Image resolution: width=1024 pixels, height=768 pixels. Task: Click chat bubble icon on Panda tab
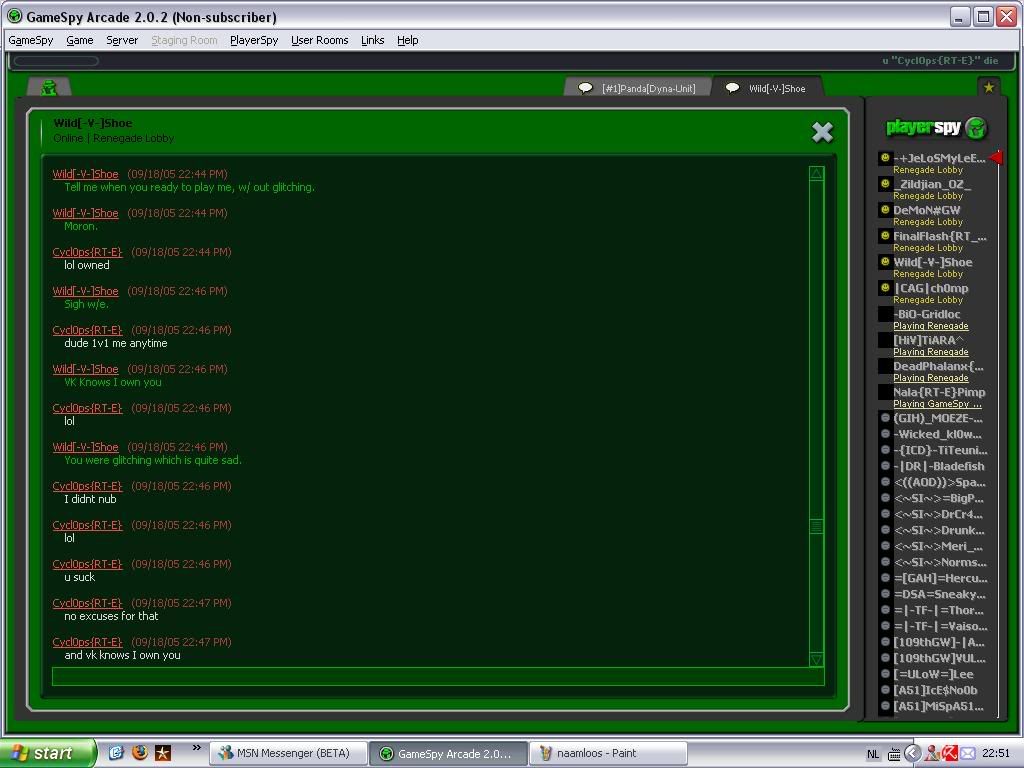586,88
